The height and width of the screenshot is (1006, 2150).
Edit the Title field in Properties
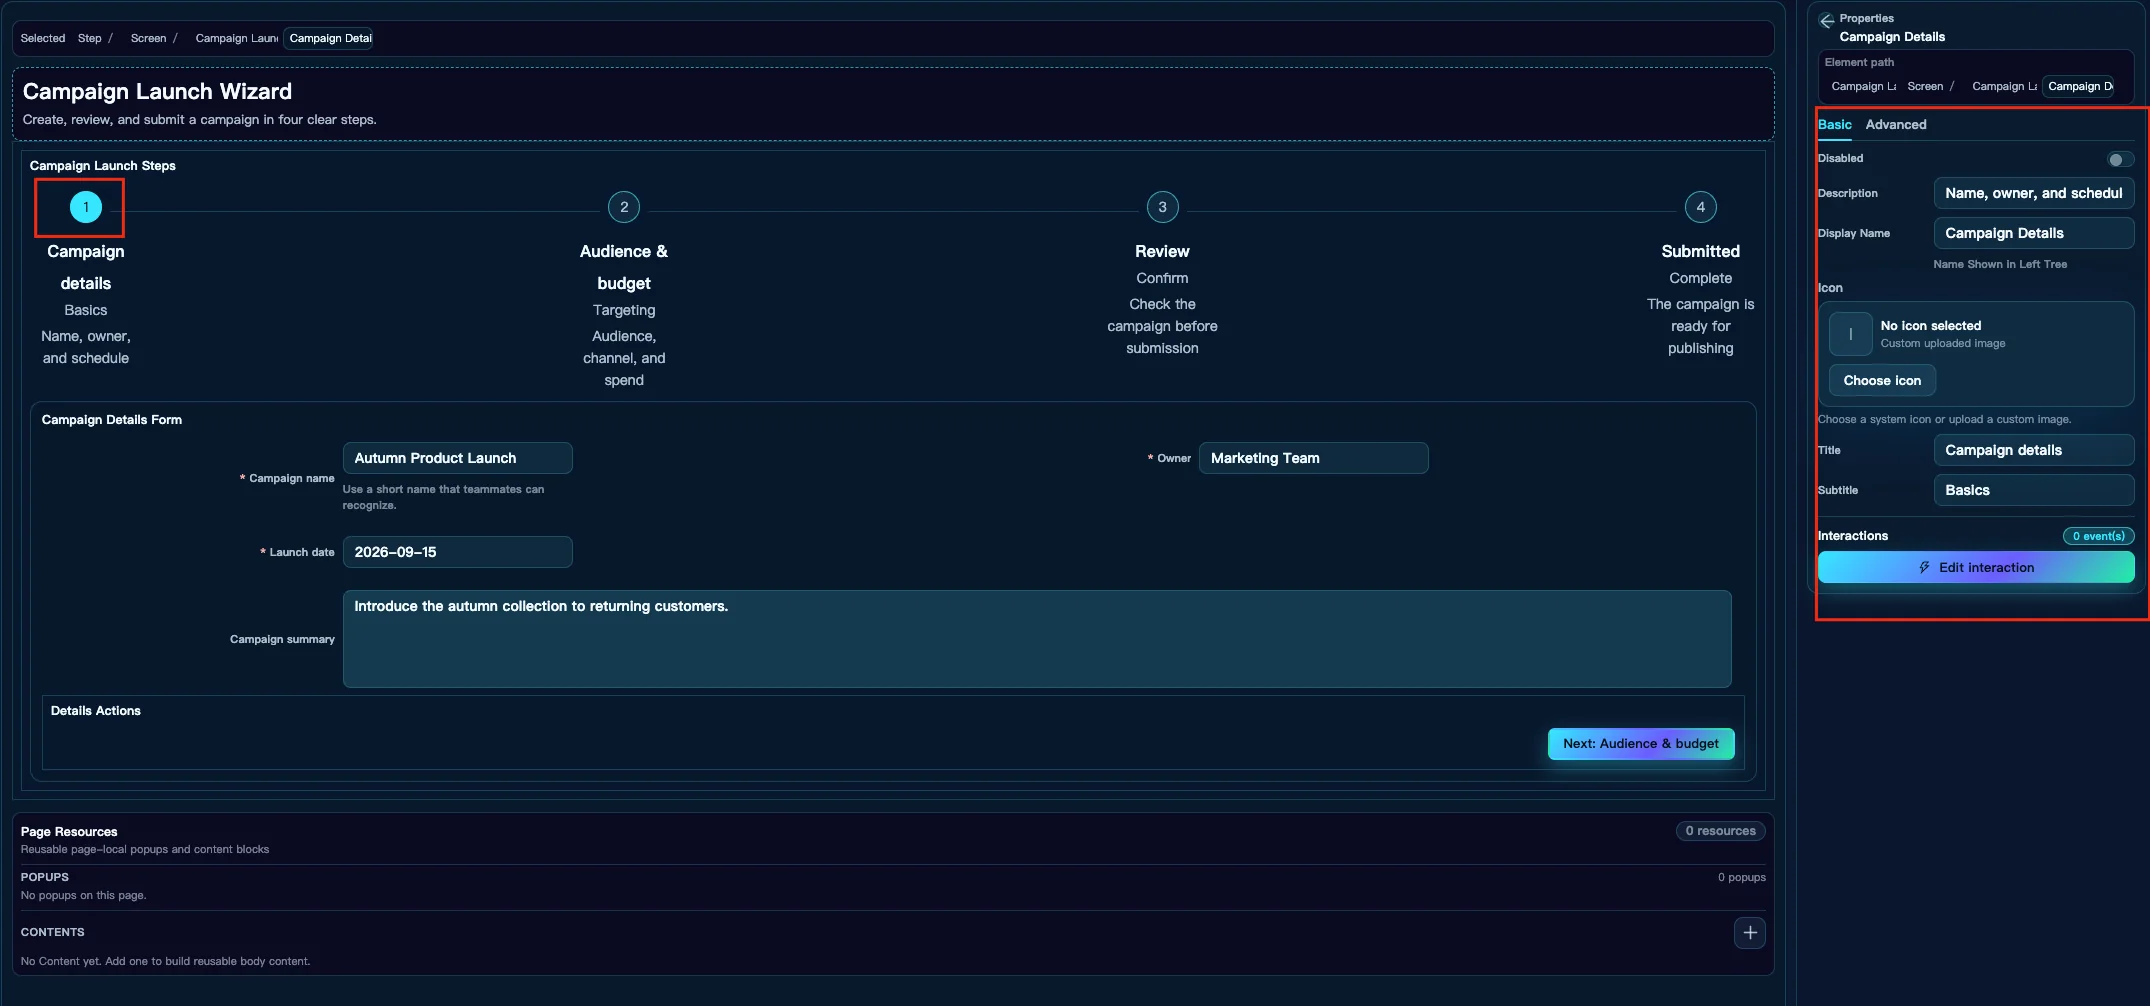pos(2034,450)
